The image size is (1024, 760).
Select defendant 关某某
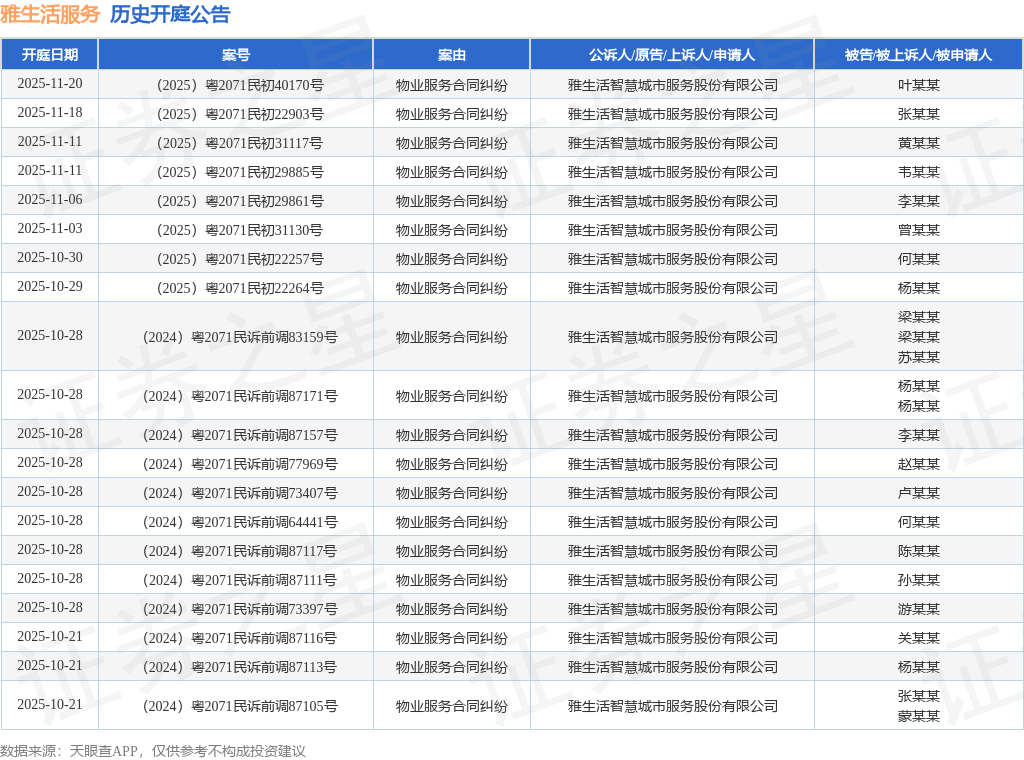(x=918, y=639)
